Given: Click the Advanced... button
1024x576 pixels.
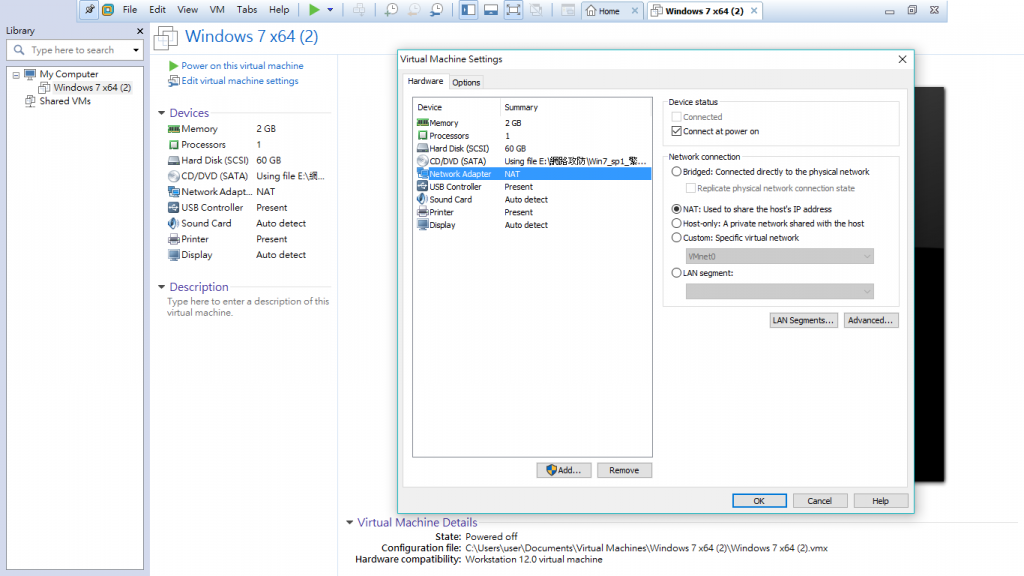Looking at the screenshot, I should click(x=871, y=320).
